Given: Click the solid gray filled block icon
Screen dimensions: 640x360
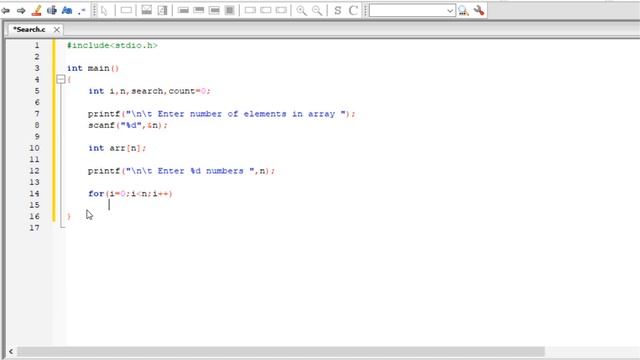Looking at the screenshot, I should point(230,10).
